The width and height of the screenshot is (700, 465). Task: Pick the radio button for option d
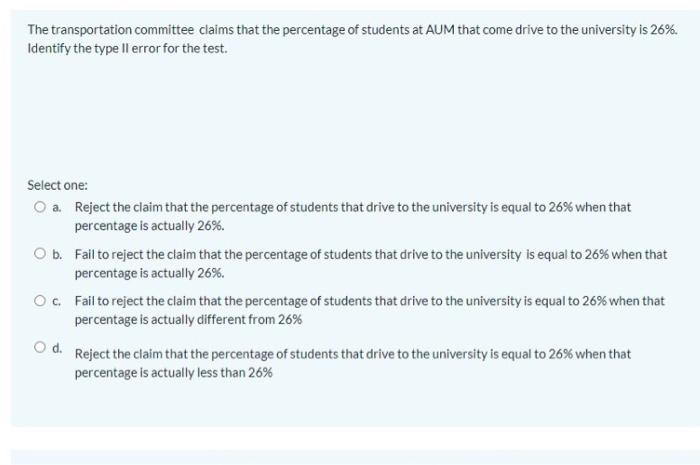point(40,347)
